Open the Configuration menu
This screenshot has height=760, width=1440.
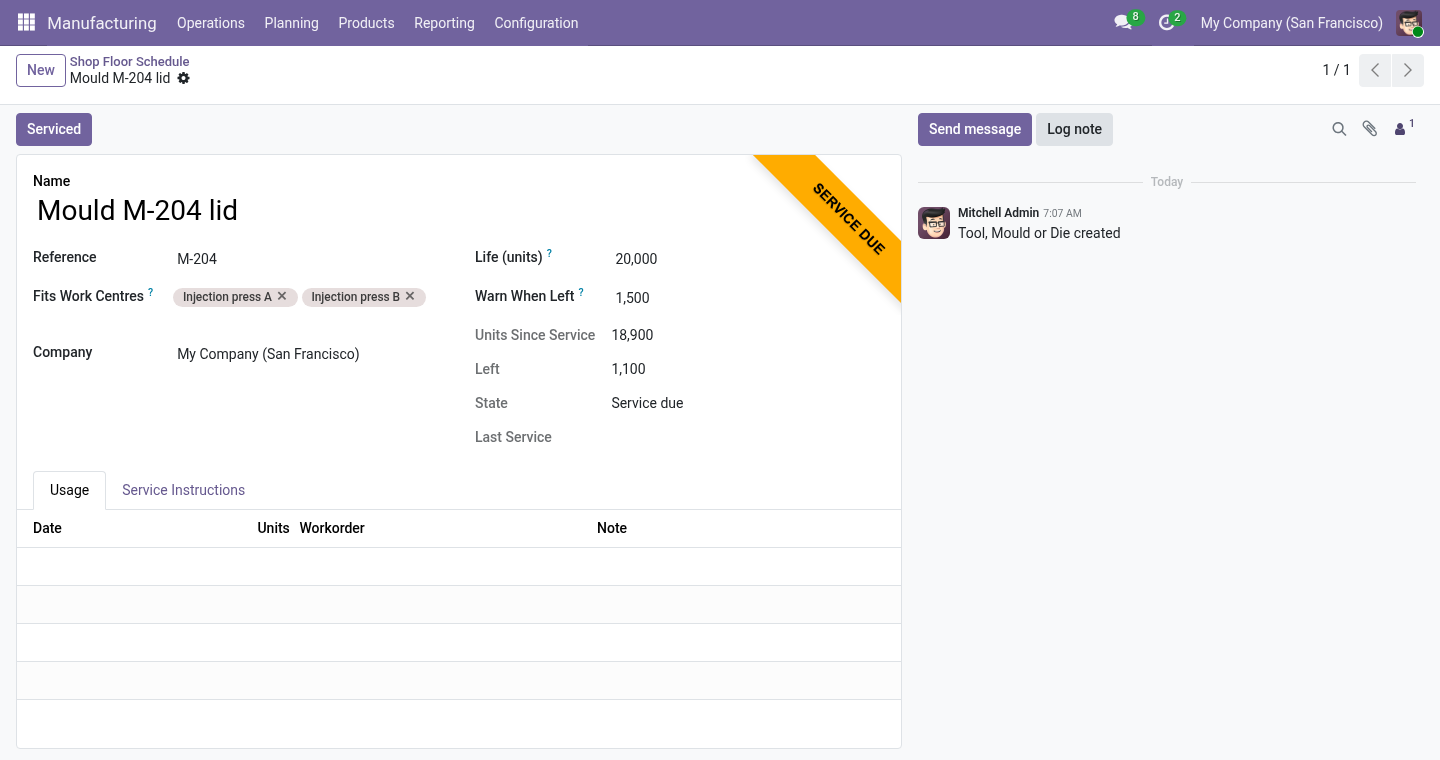pos(536,23)
